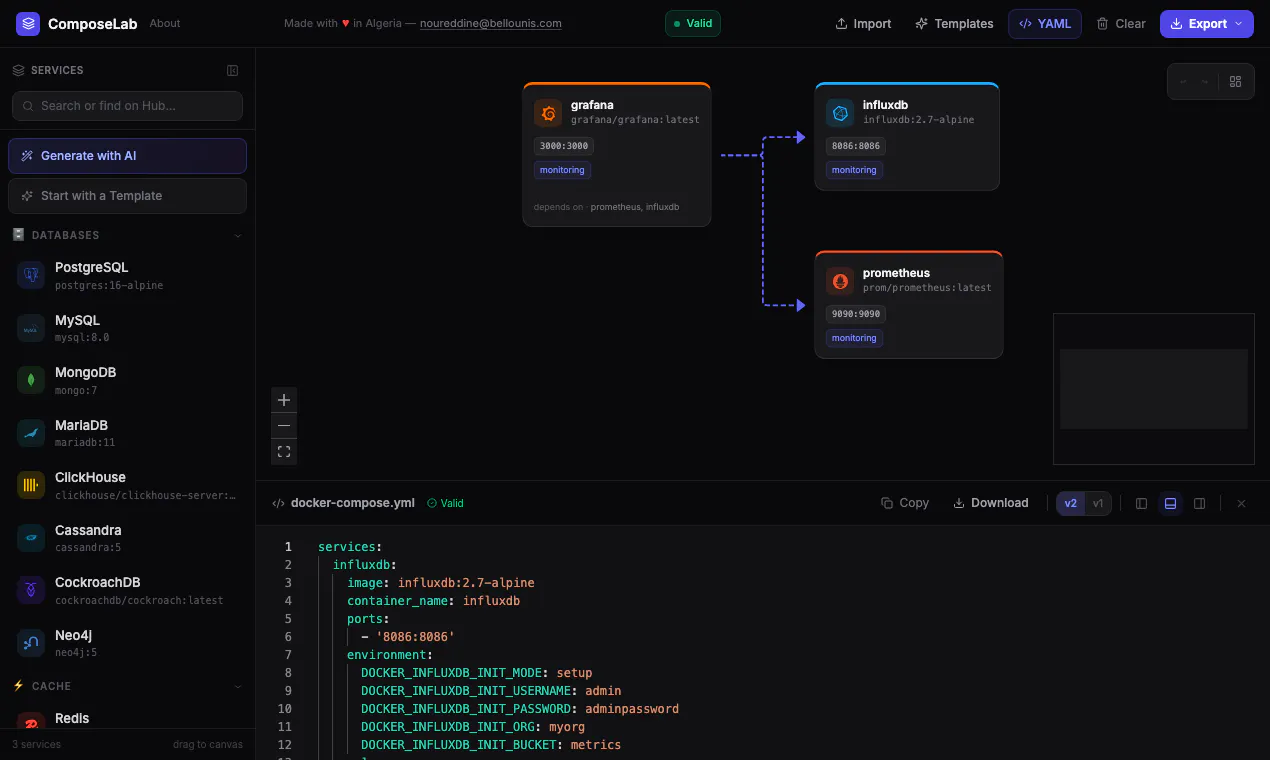Select the PostgreSQL service icon
The width and height of the screenshot is (1270, 760).
click(x=31, y=275)
